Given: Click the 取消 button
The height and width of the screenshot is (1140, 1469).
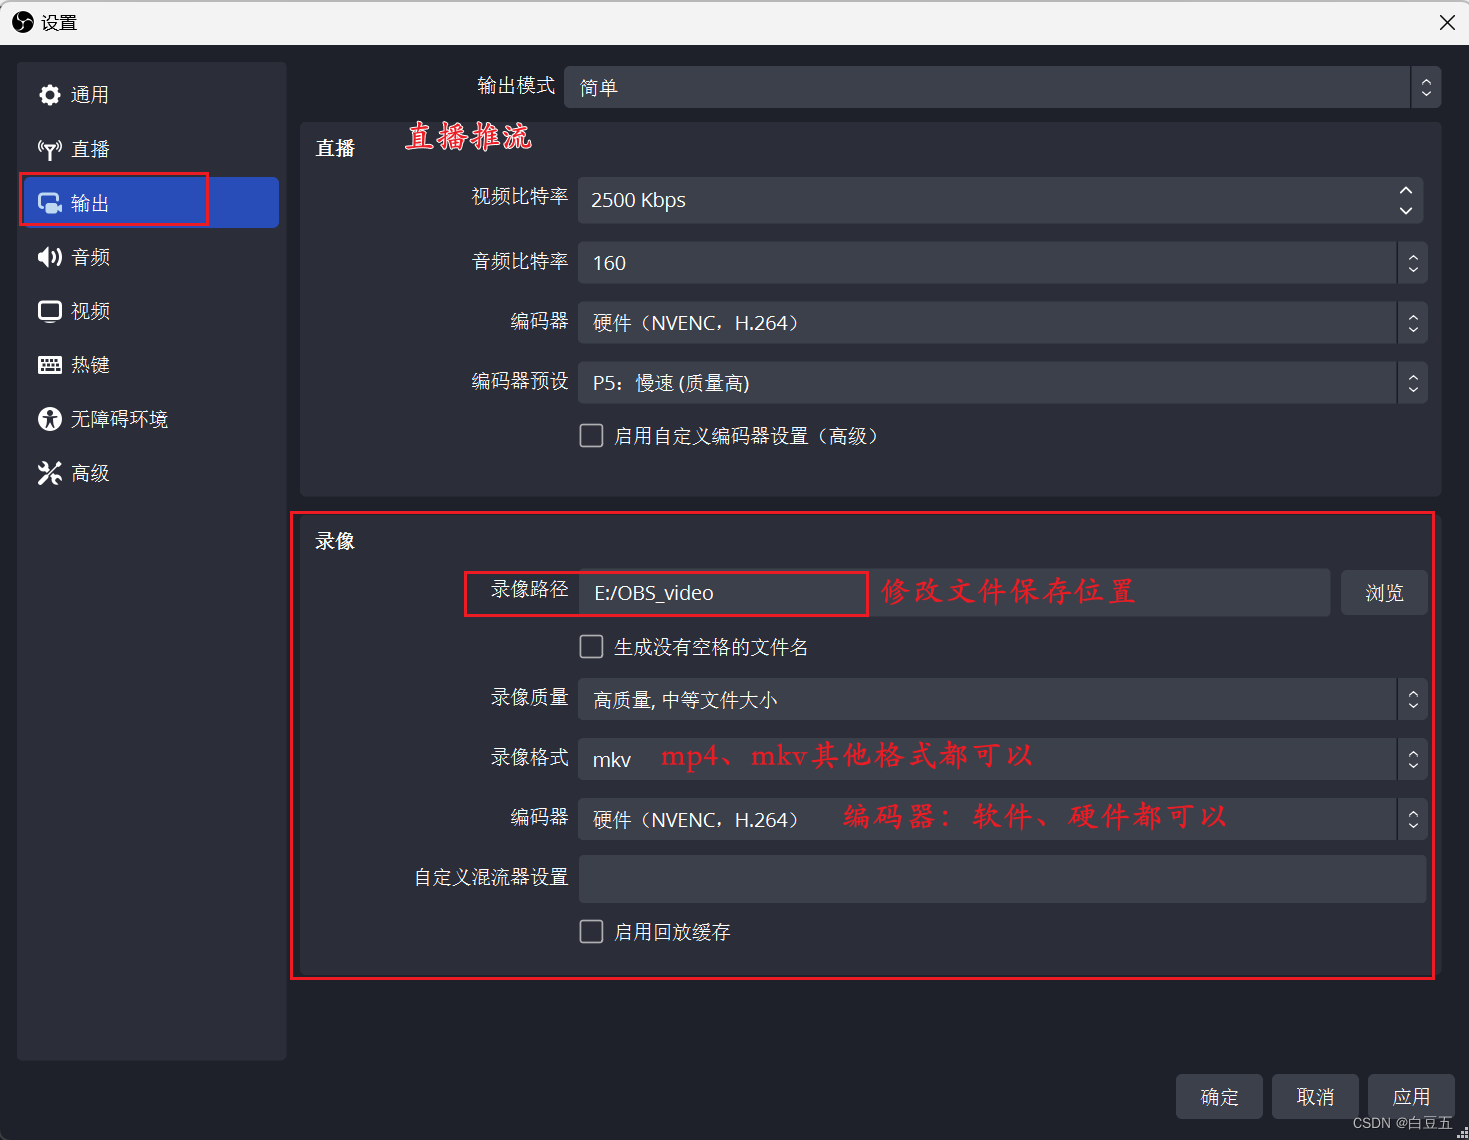Looking at the screenshot, I should pos(1315,1097).
